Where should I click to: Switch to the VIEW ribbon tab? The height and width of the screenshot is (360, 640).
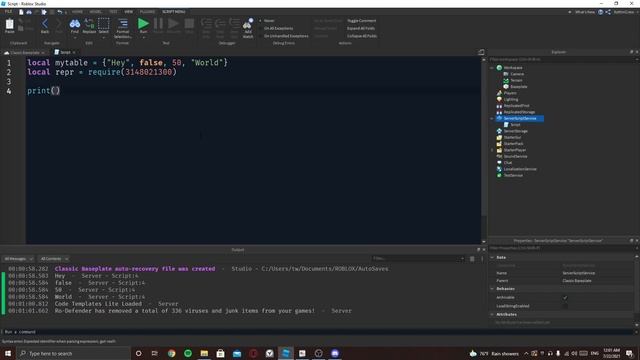(x=129, y=12)
